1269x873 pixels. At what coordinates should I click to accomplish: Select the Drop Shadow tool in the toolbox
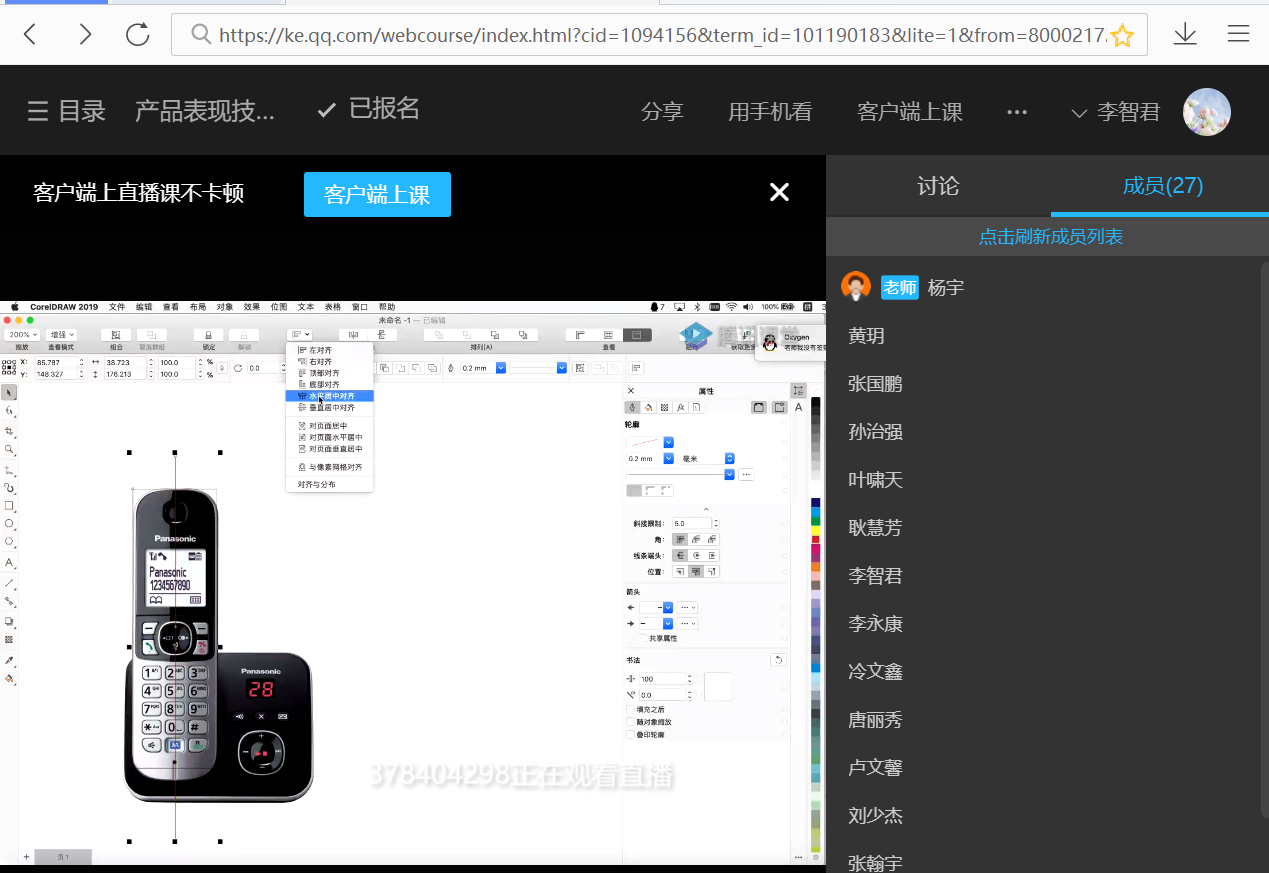click(9, 621)
